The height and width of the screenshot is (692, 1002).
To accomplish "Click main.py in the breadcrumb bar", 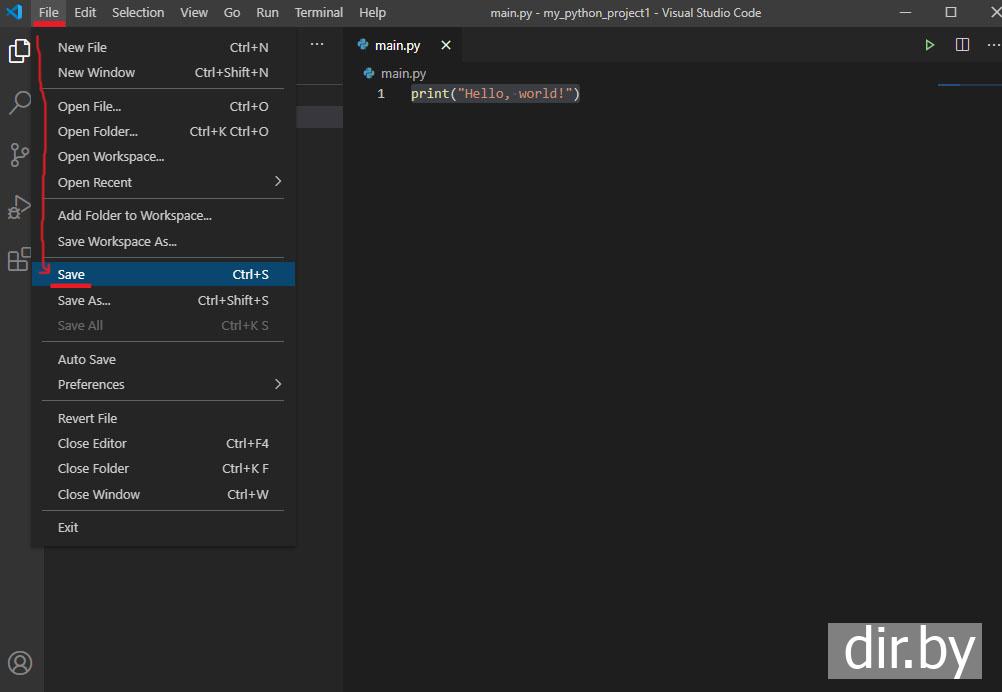I will tap(403, 73).
